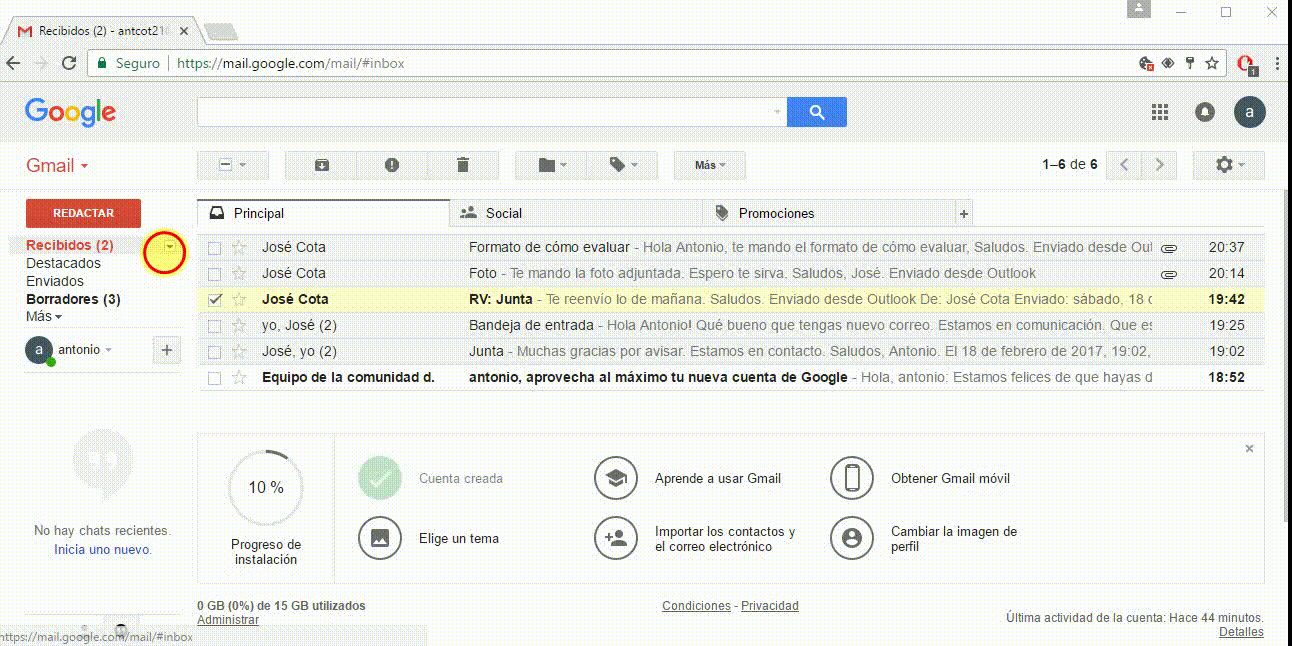This screenshot has width=1292, height=646.
Task: Open the Move to folder dropdown
Action: [551, 165]
